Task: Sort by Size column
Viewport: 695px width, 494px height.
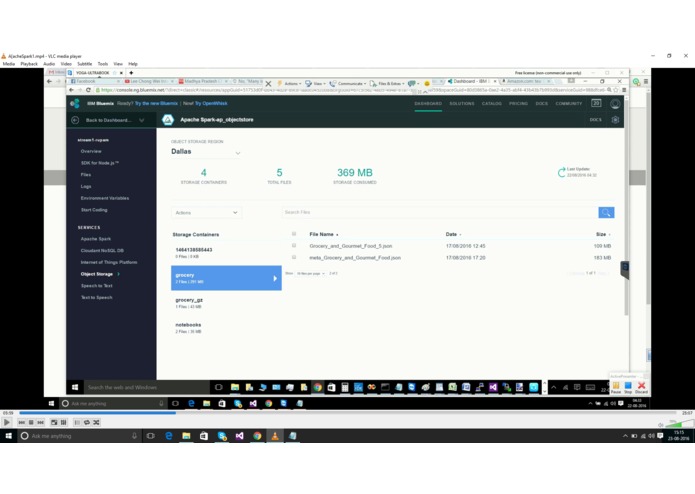Action: [x=603, y=234]
